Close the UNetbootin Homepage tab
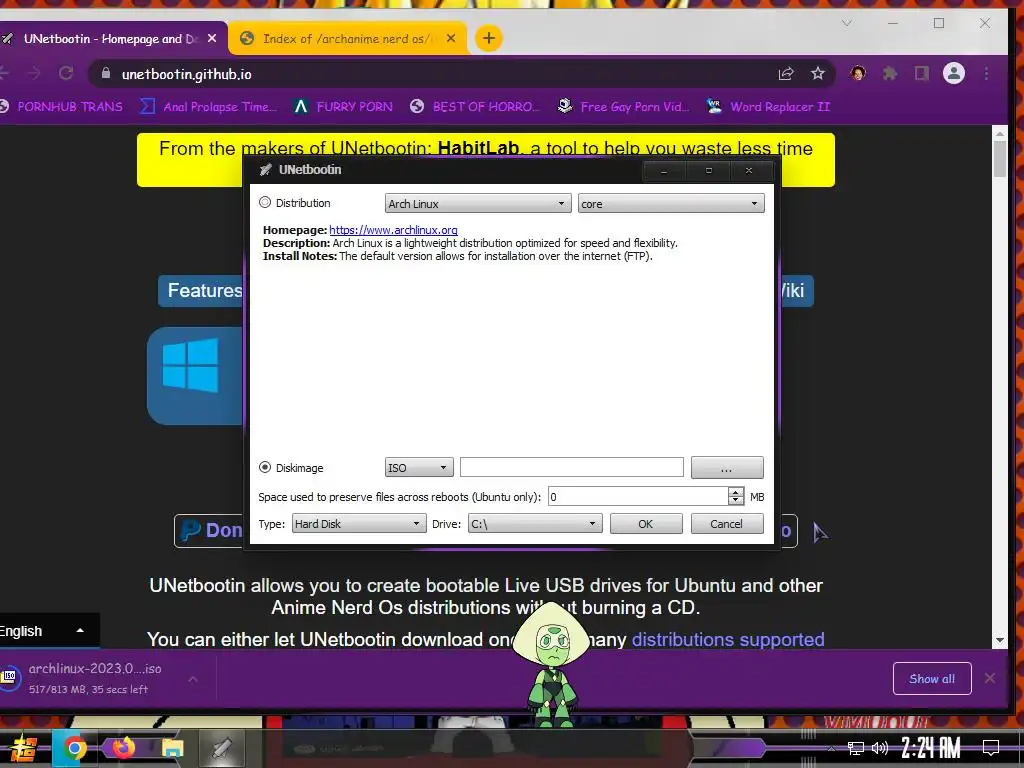This screenshot has height=768, width=1024. click(x=212, y=39)
